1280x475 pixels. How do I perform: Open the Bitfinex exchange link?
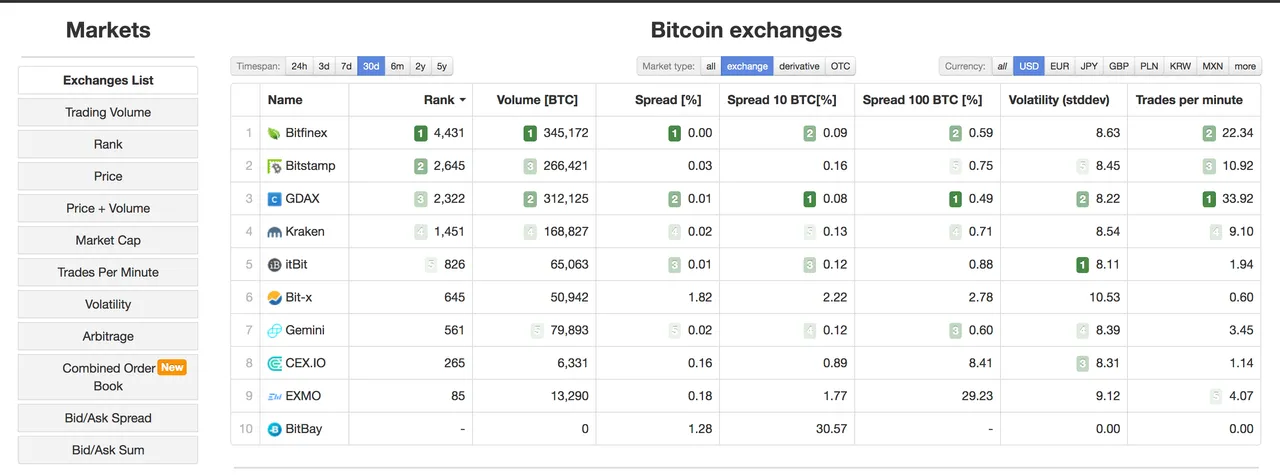click(306, 133)
